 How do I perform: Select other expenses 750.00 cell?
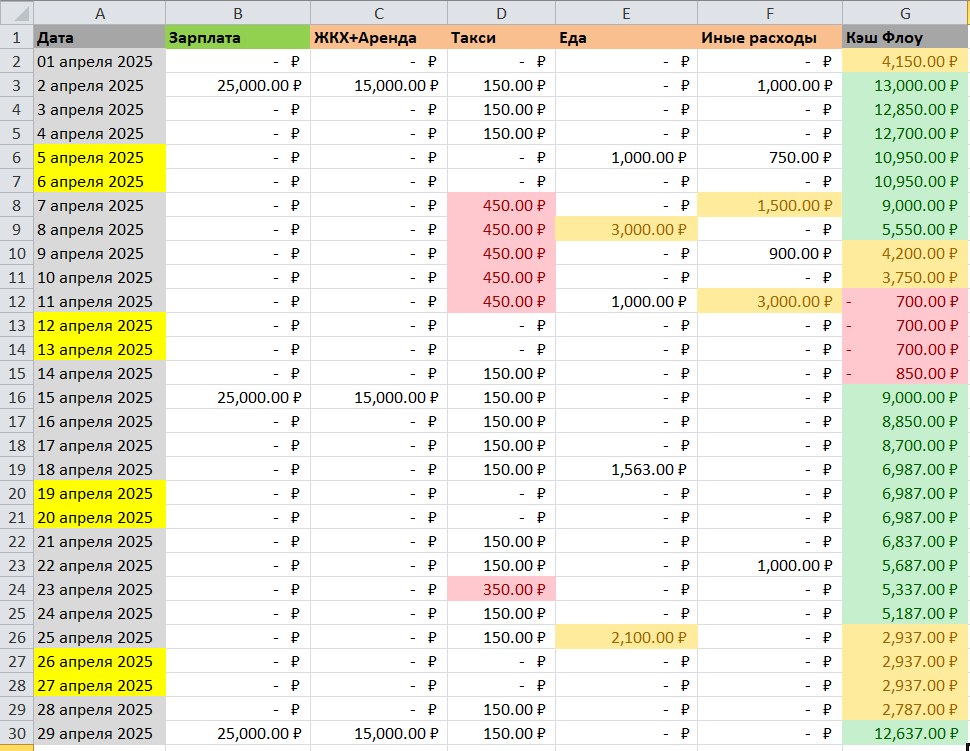coord(770,157)
